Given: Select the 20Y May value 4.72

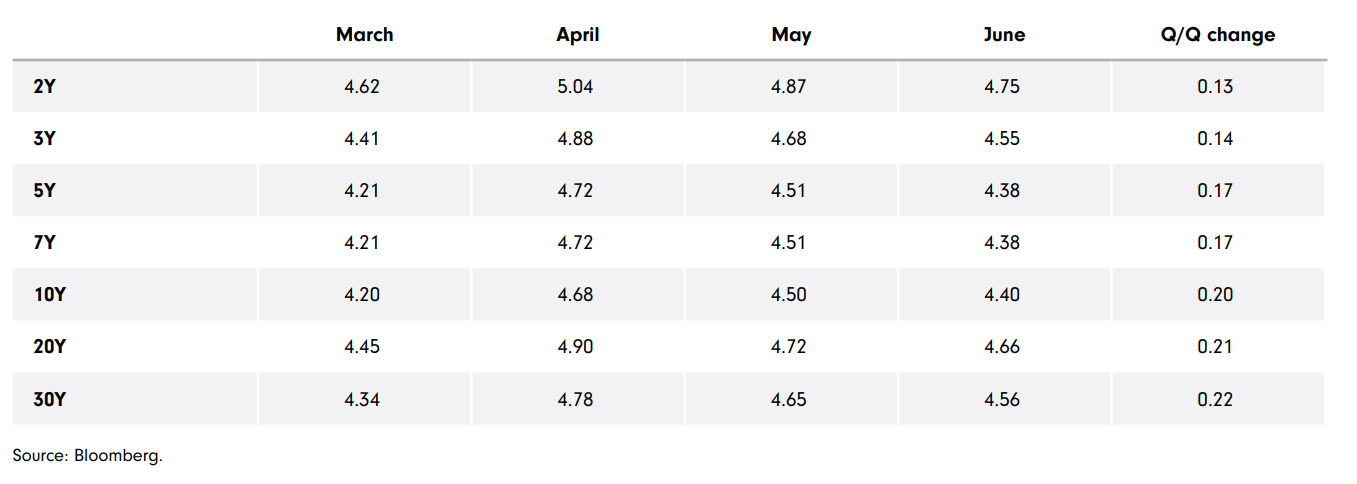Looking at the screenshot, I should click(788, 347).
